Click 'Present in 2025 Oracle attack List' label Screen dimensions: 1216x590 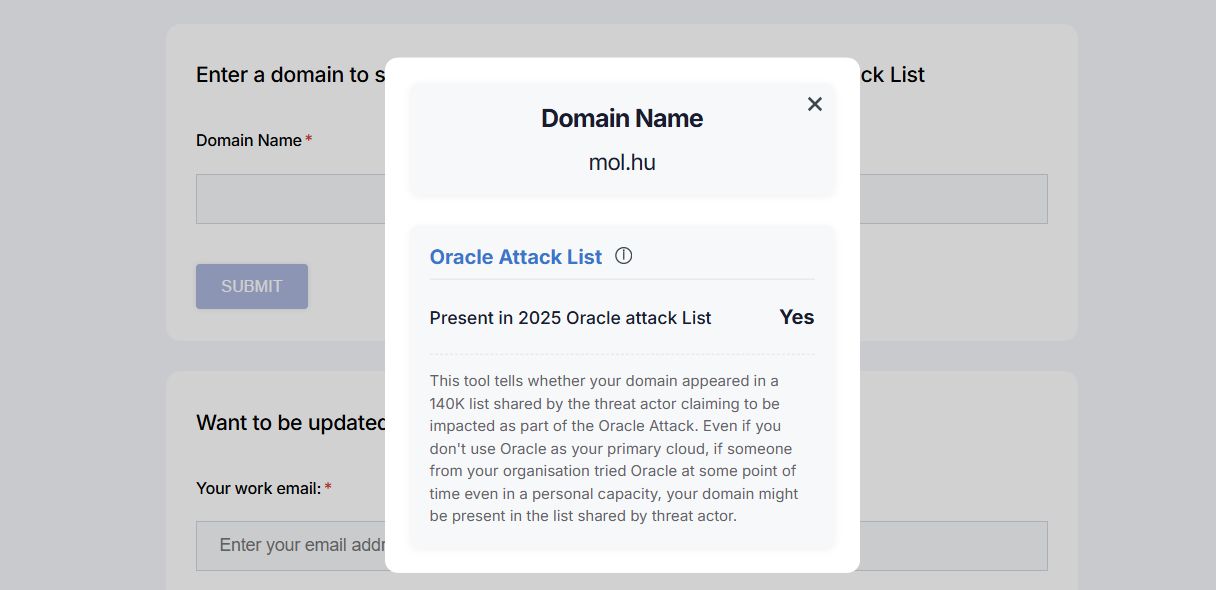click(571, 318)
